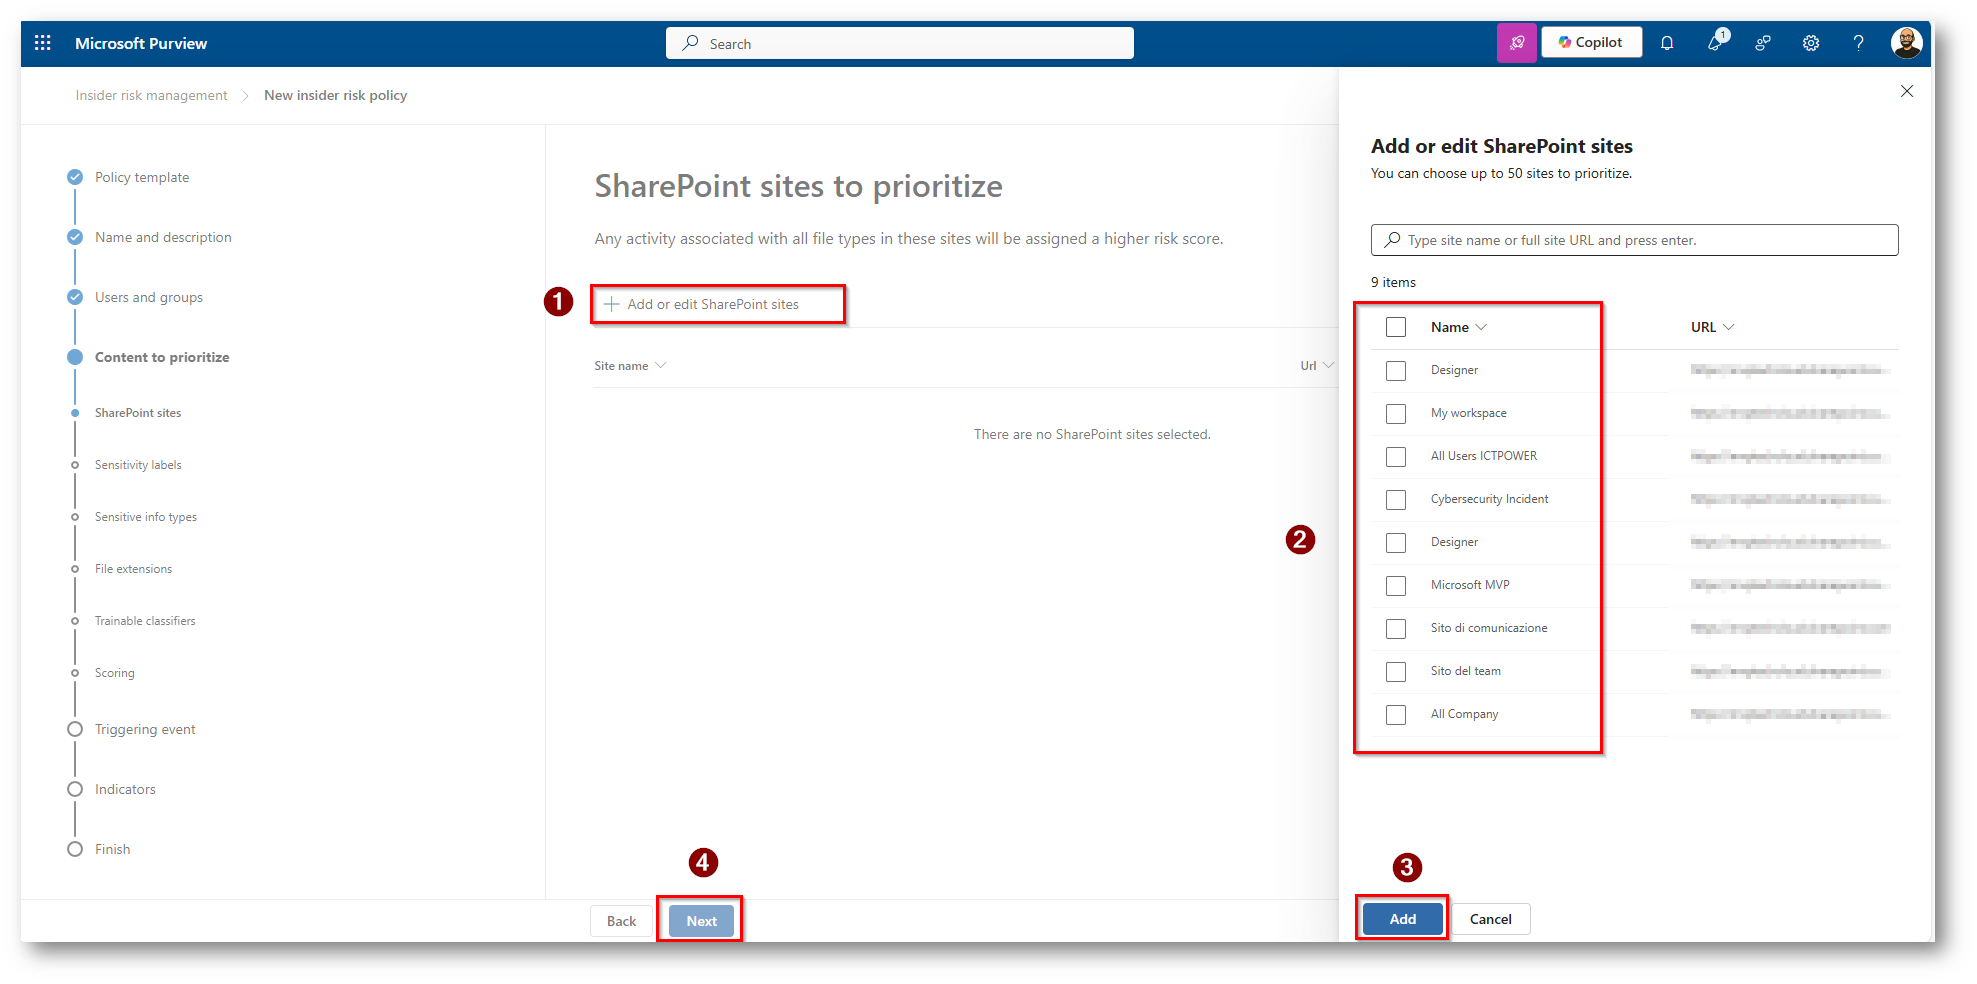Open the Settings gear

coord(1811,43)
